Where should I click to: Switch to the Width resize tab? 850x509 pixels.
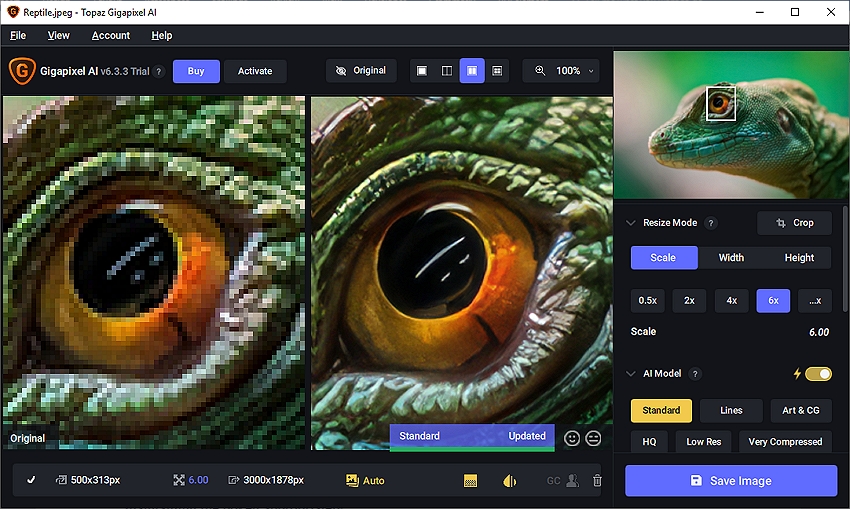tap(731, 257)
